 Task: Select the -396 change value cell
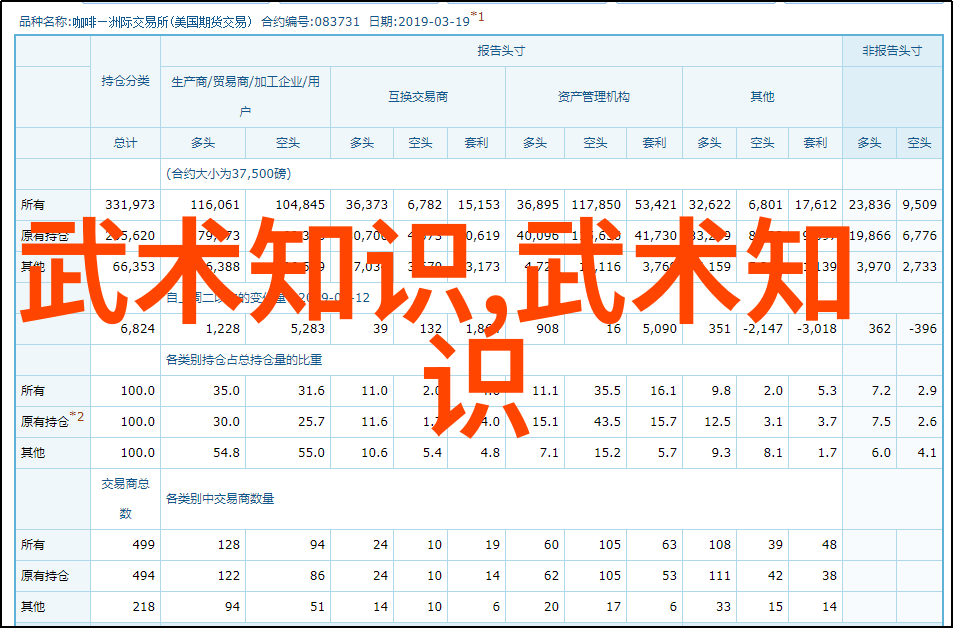click(x=922, y=328)
